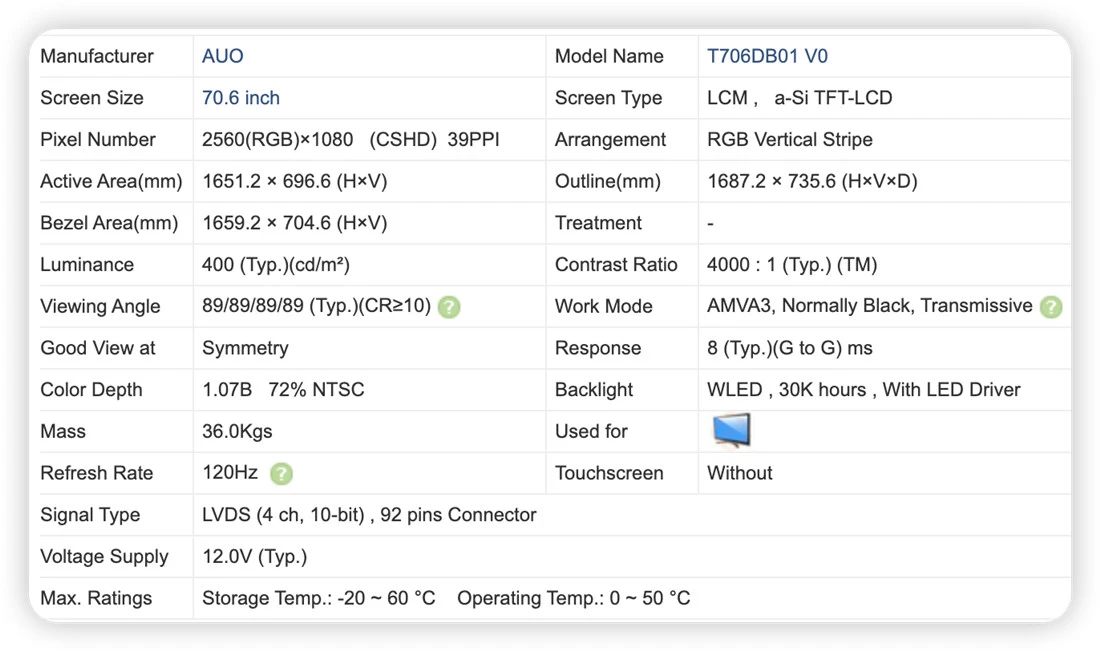Click the Viewing Angle label
Screen dimensions: 1100x651
(100, 307)
